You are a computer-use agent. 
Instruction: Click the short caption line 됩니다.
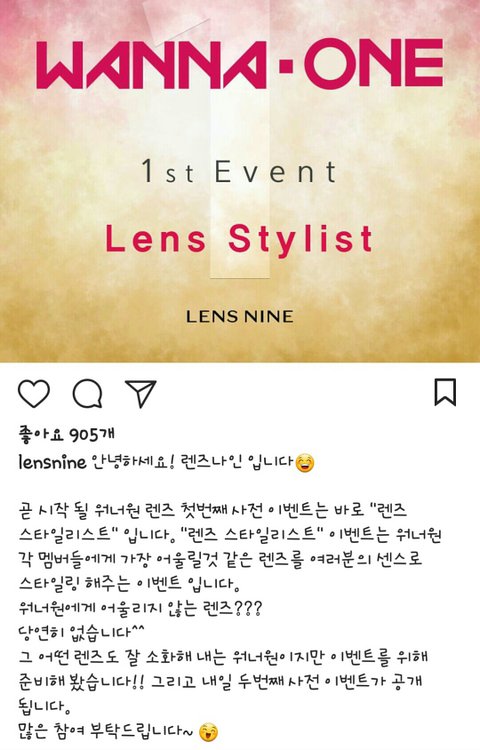41,706
